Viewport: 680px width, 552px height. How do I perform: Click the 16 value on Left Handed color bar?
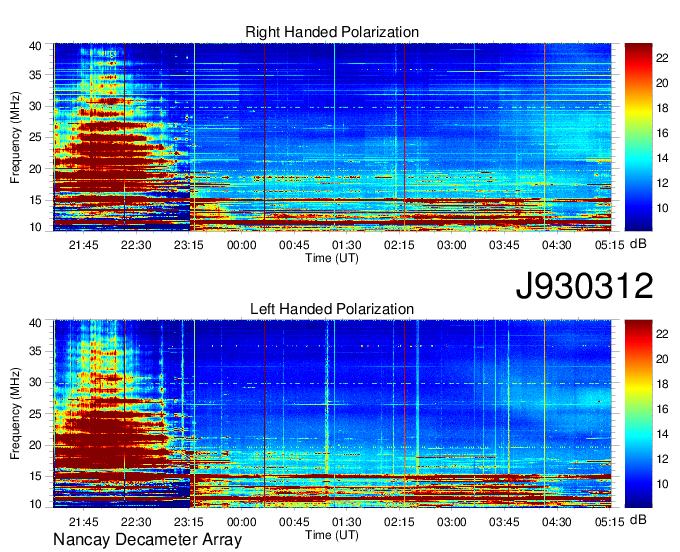click(662, 409)
